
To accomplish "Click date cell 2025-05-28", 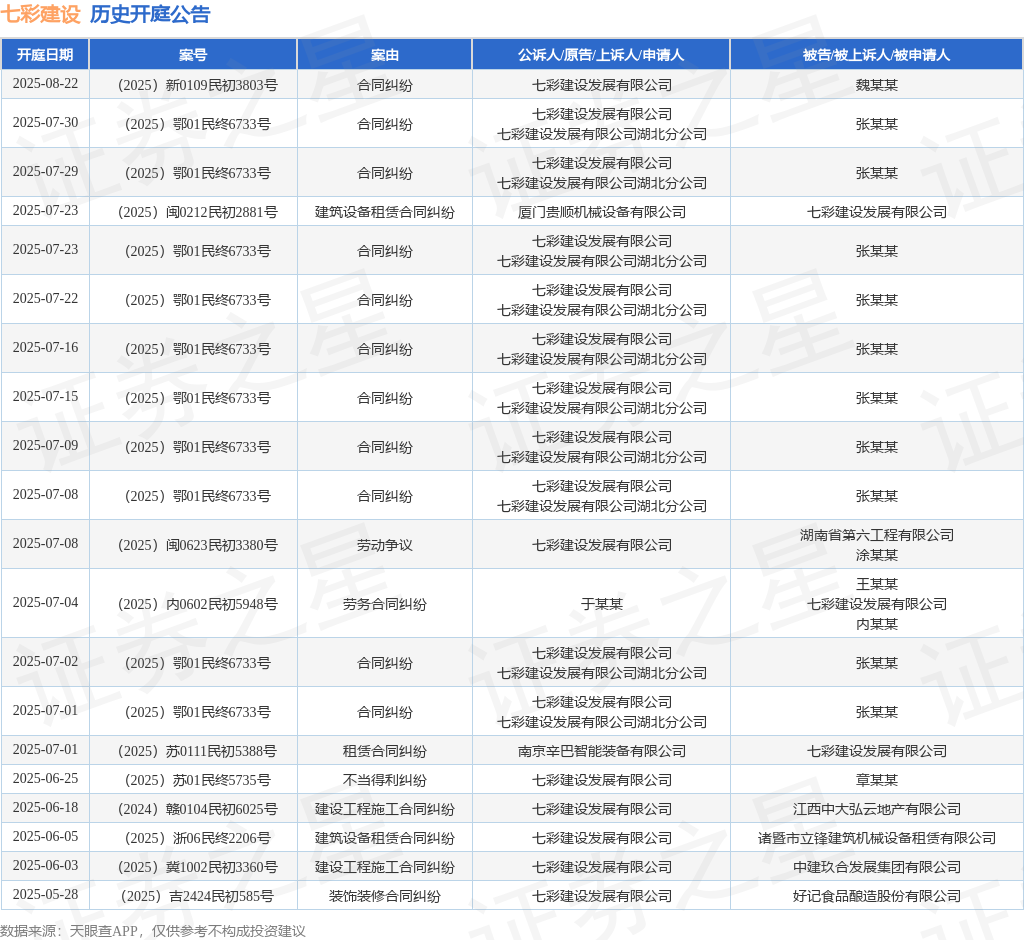I will [x=45, y=894].
